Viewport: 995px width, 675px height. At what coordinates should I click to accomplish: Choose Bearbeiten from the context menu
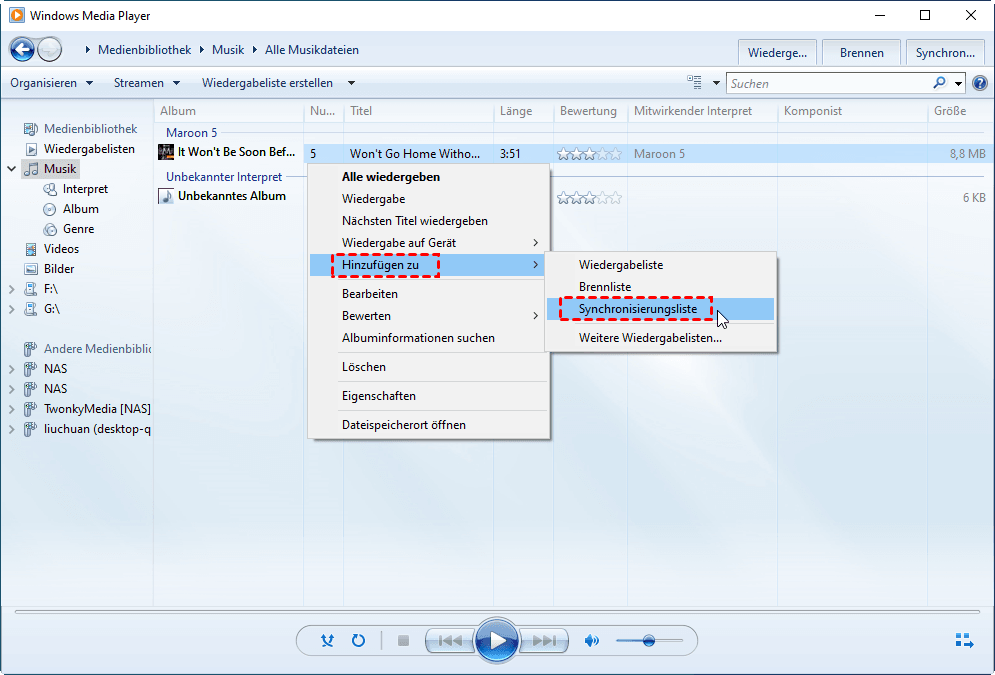point(429,294)
